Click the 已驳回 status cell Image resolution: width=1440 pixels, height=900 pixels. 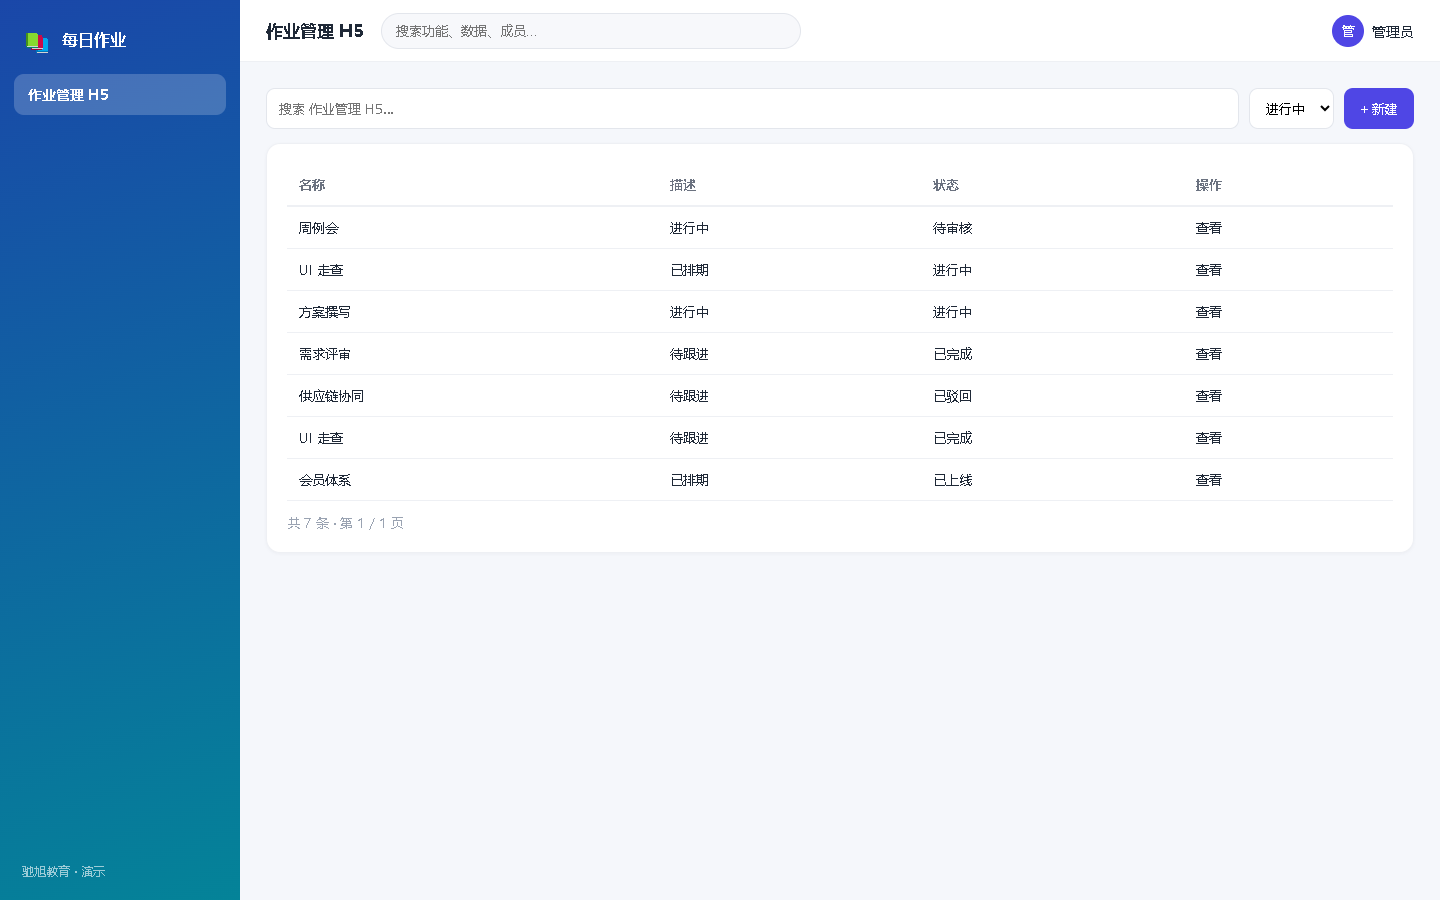953,396
